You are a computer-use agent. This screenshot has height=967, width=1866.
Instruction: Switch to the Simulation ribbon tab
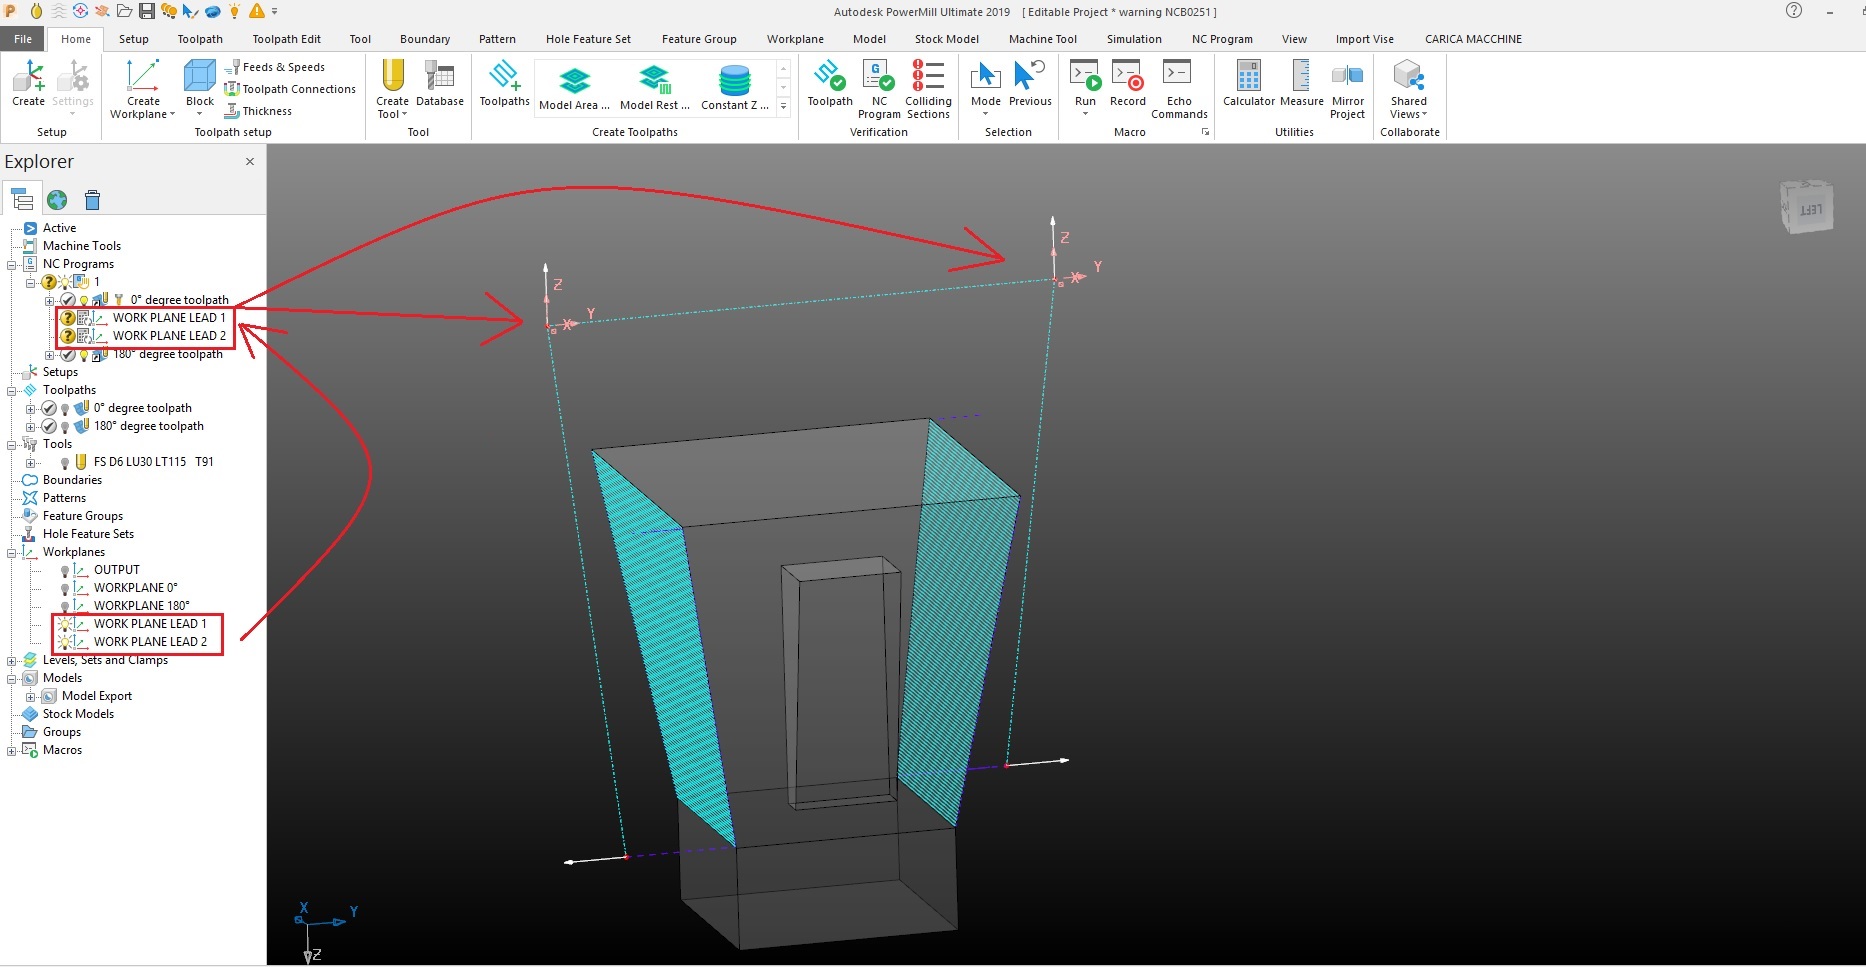pyautogui.click(x=1133, y=39)
